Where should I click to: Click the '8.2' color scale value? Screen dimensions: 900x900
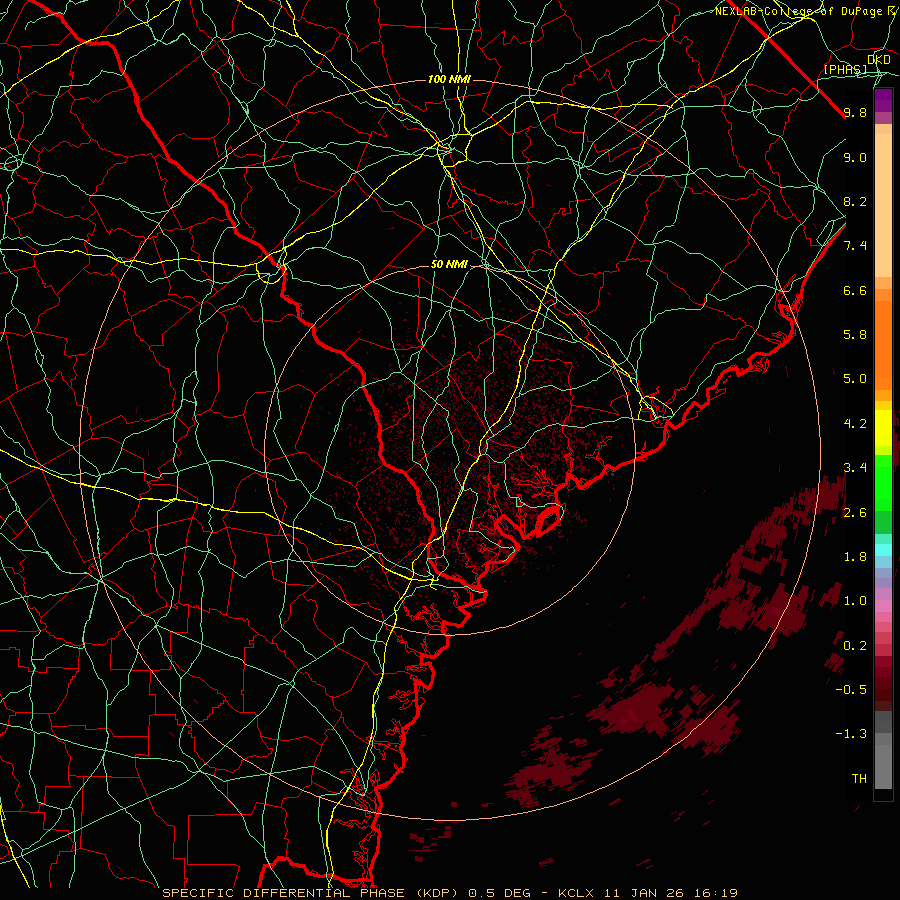click(855, 201)
